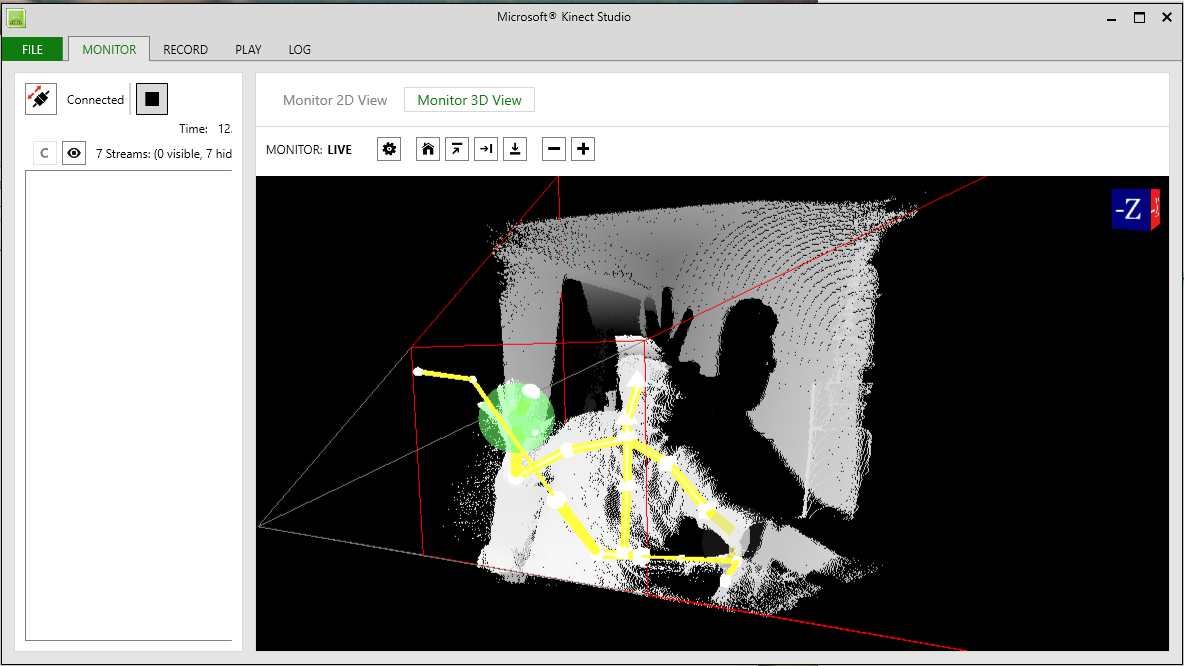Switch to the LOG tab
Screen dimensions: 1184x666
pos(300,49)
